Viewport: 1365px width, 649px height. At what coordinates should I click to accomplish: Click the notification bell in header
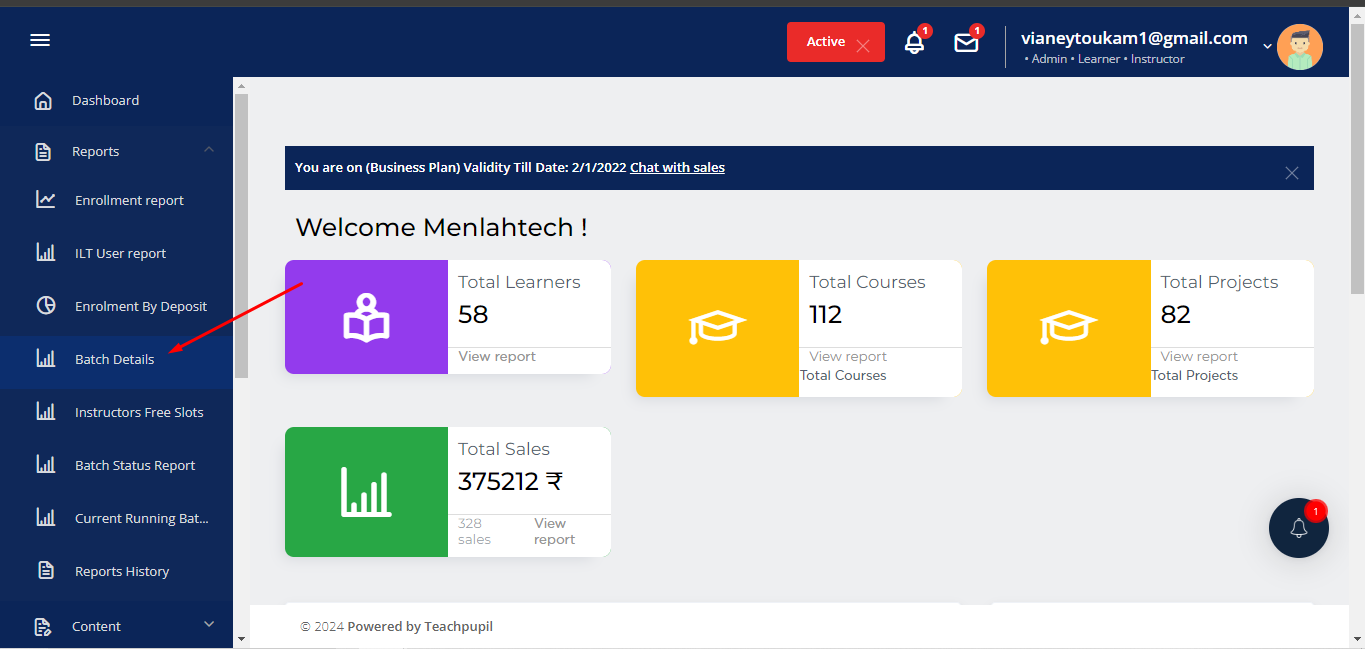pyautogui.click(x=914, y=43)
